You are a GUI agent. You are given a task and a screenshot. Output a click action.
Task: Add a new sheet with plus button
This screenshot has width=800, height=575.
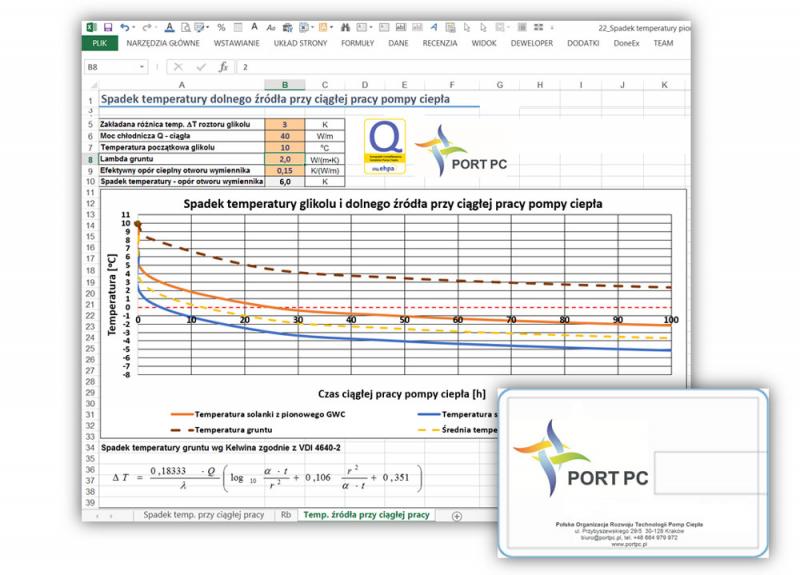457,515
